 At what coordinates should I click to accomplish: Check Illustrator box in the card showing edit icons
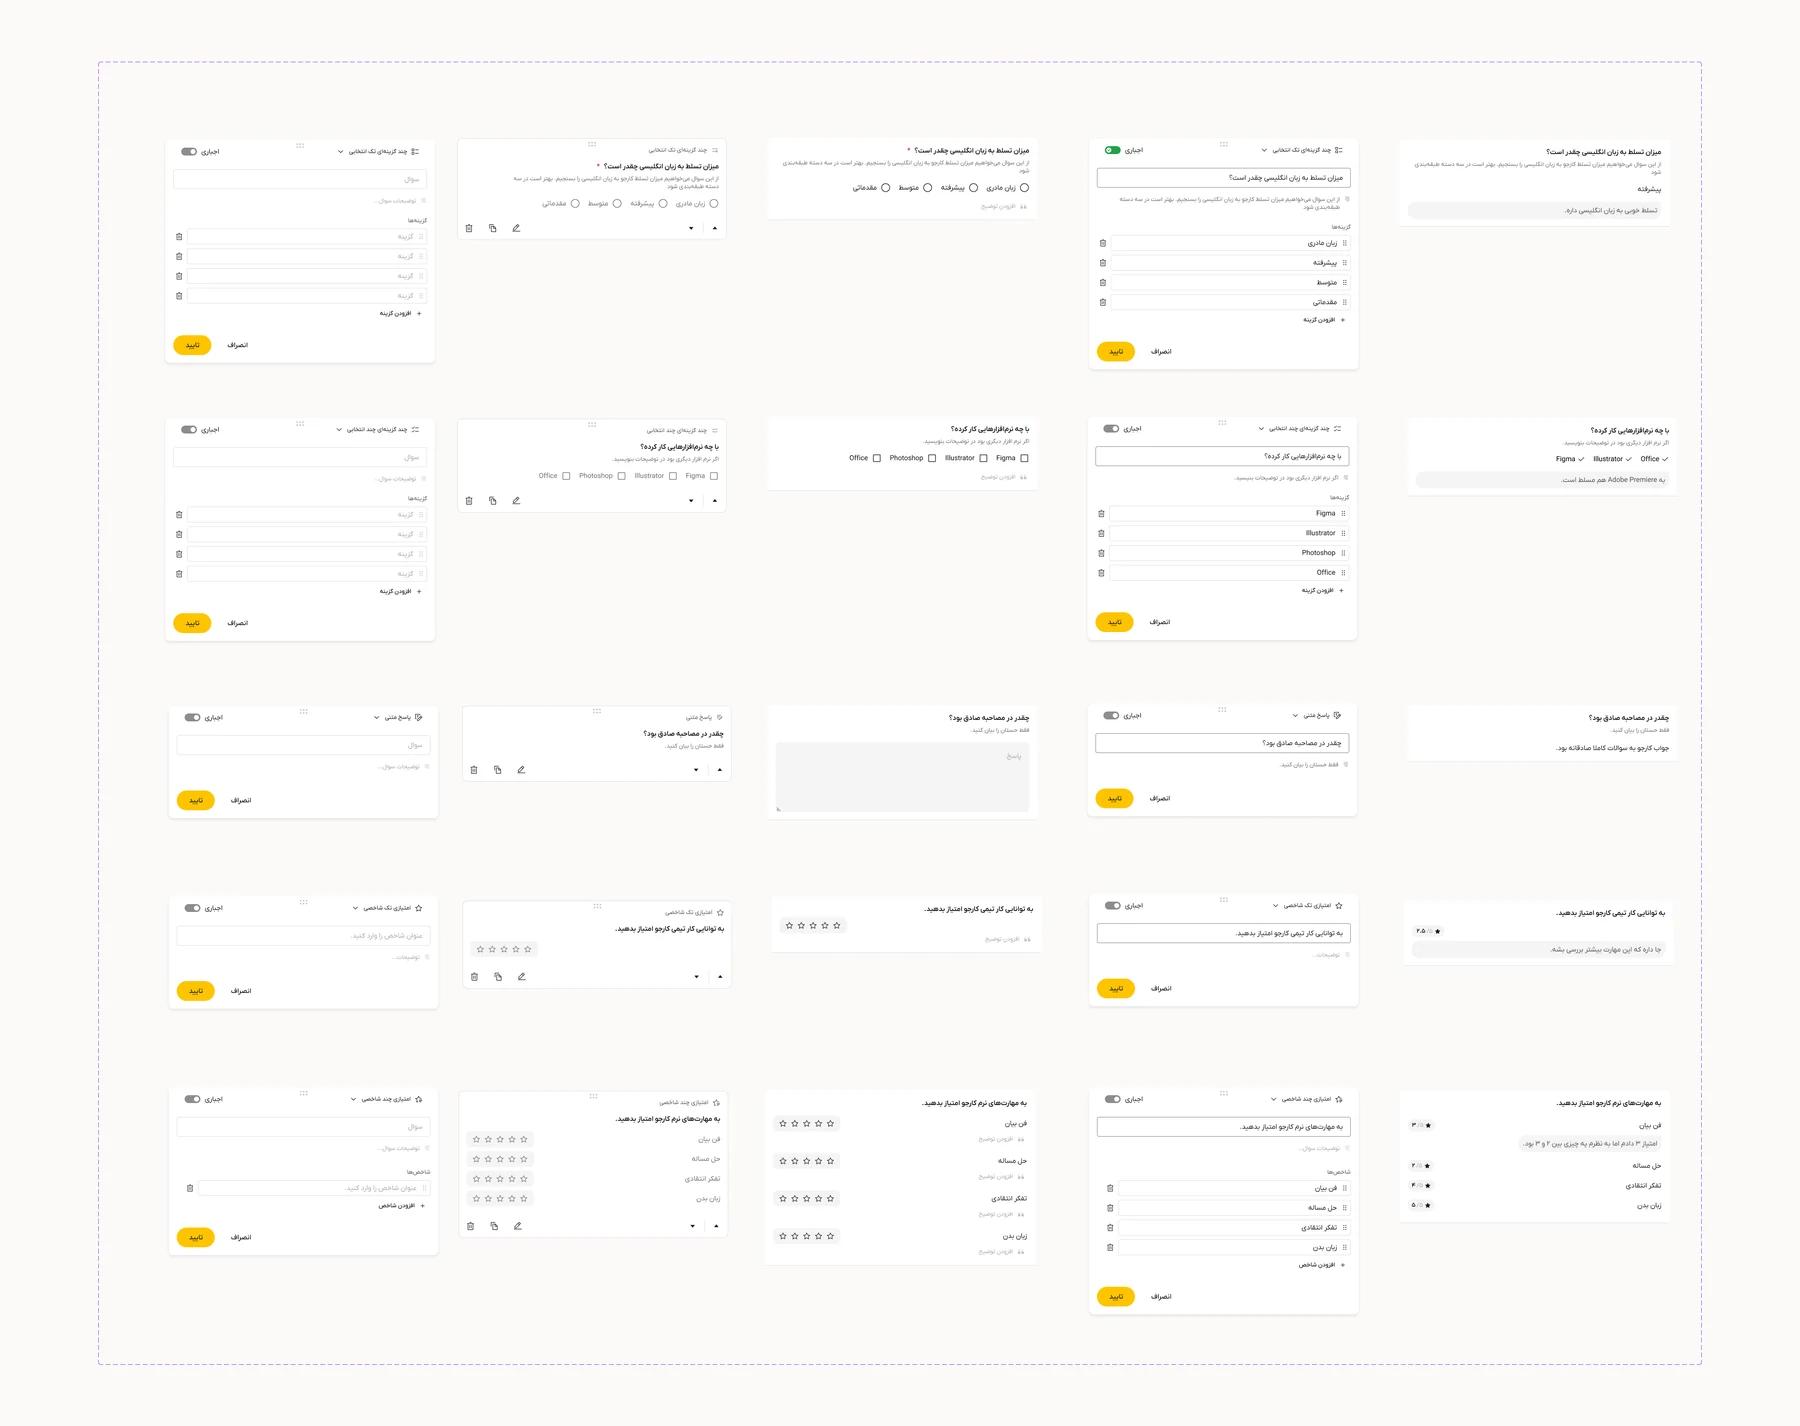coord(673,476)
